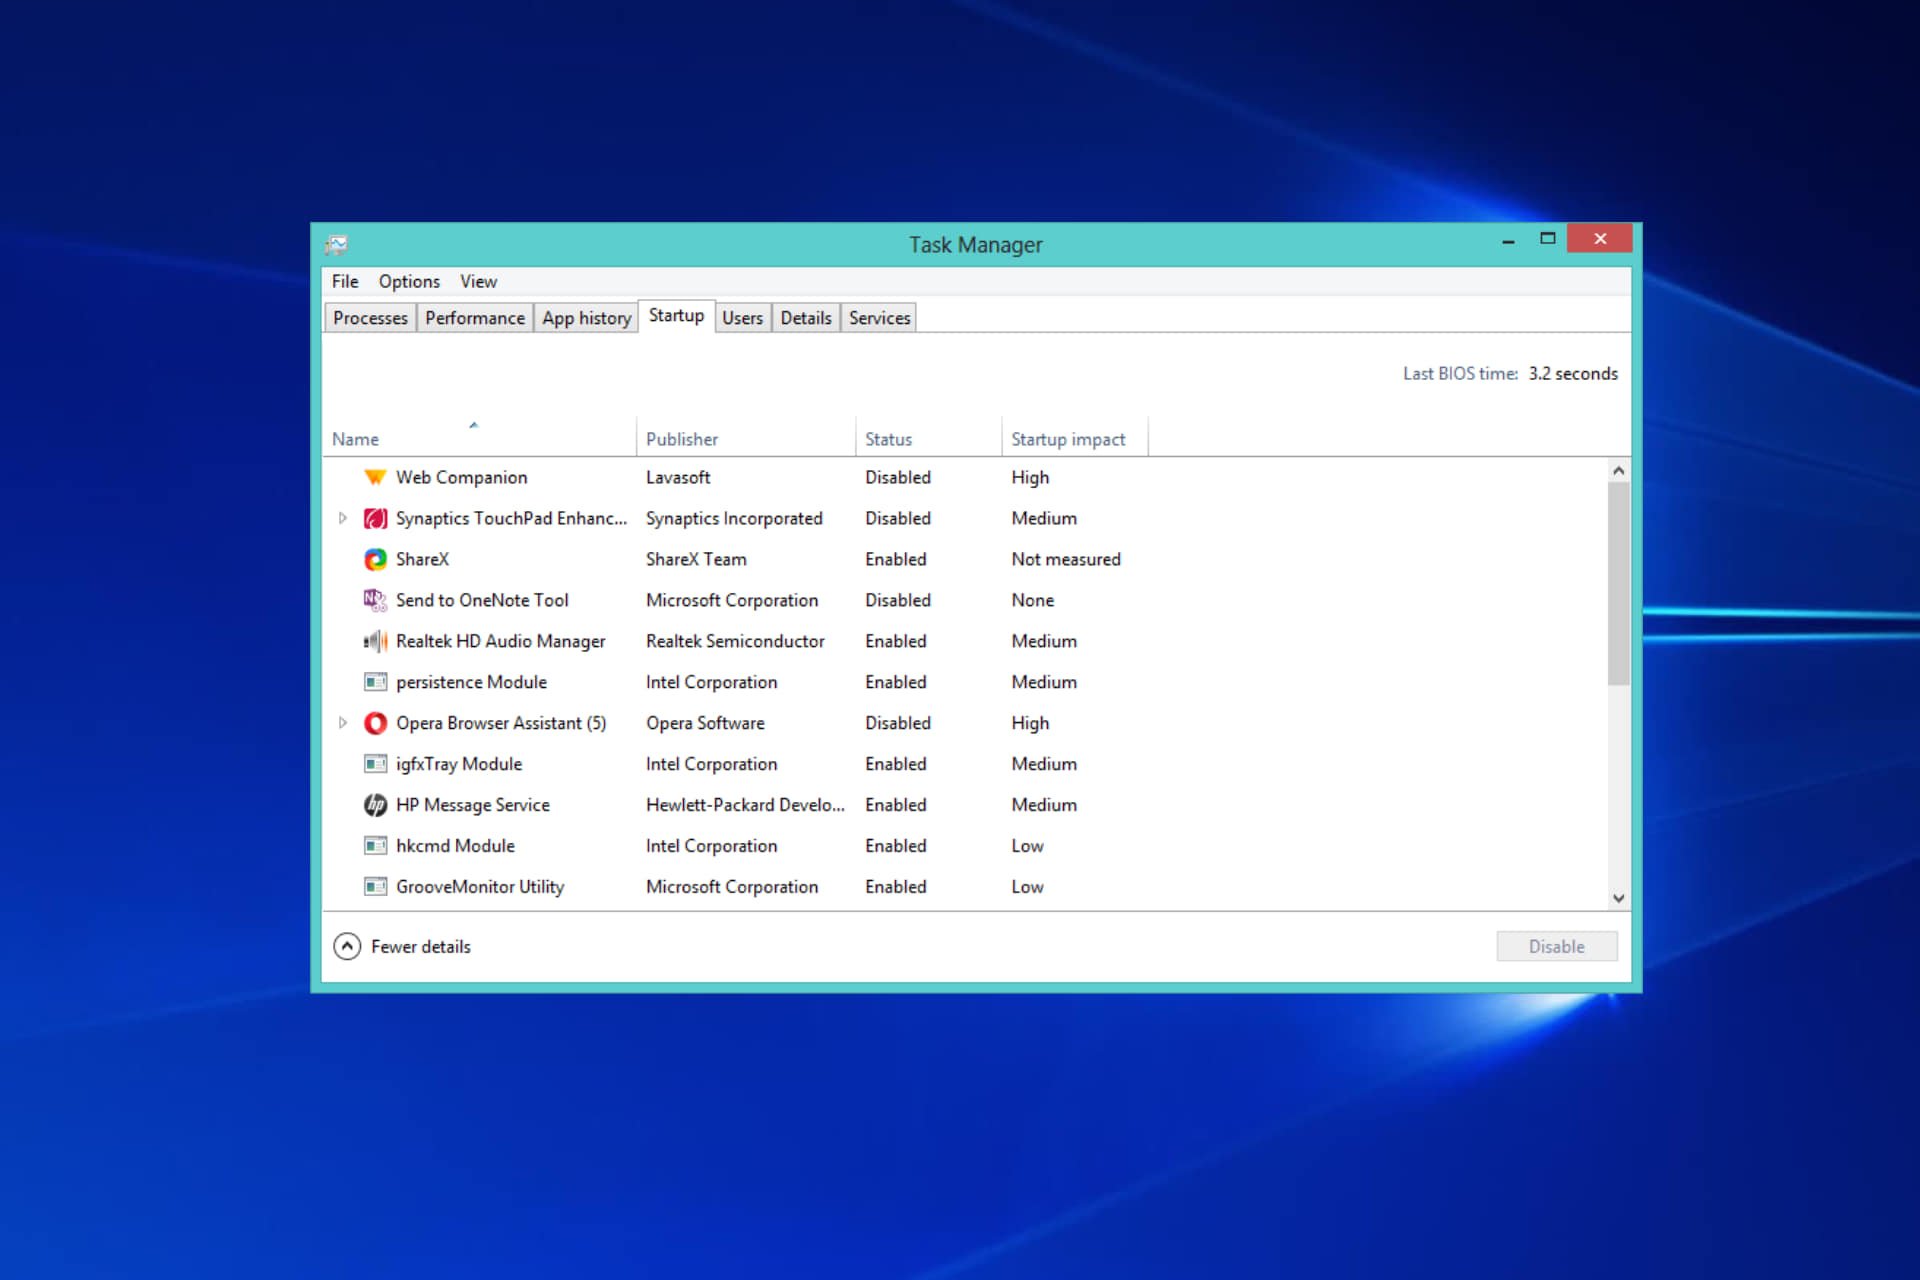
Task: Click the Send to OneNote Tool icon
Action: (374, 600)
